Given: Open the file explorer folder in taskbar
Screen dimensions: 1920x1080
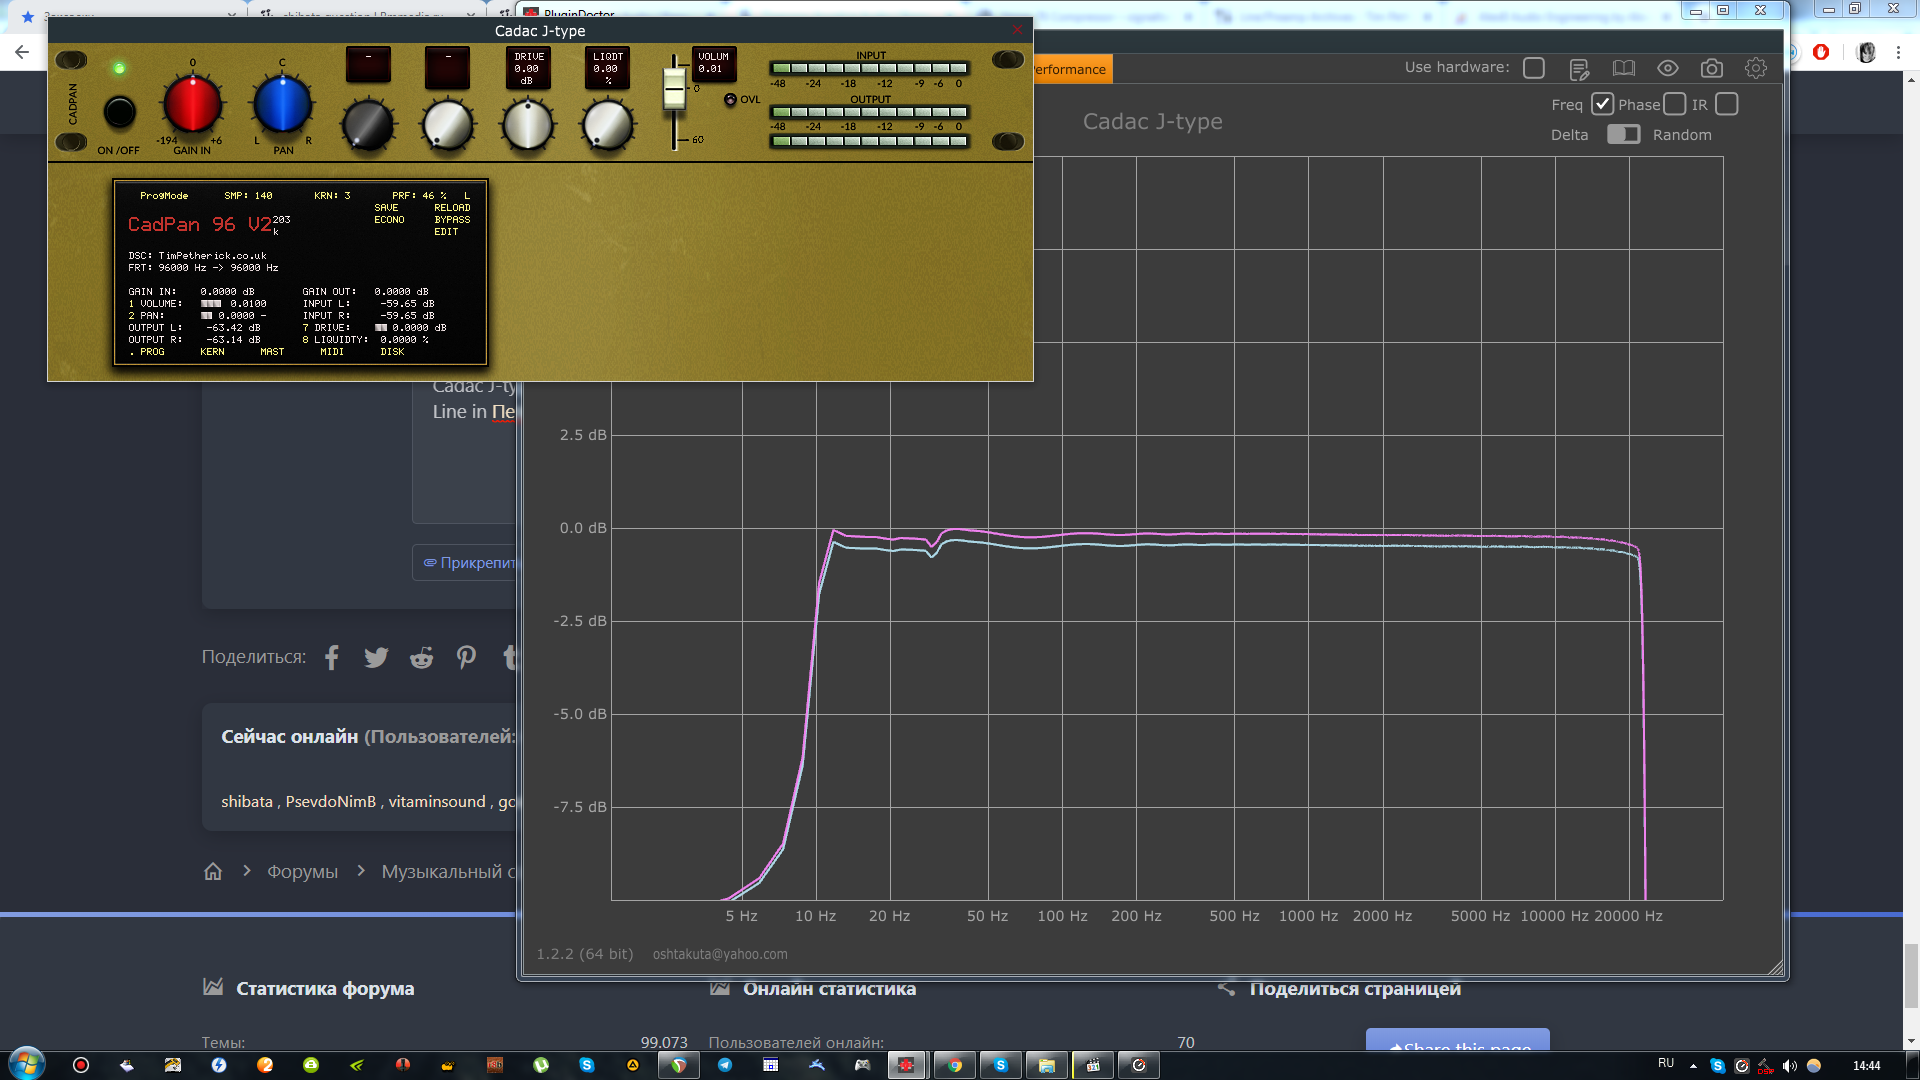Looking at the screenshot, I should tap(1046, 1065).
